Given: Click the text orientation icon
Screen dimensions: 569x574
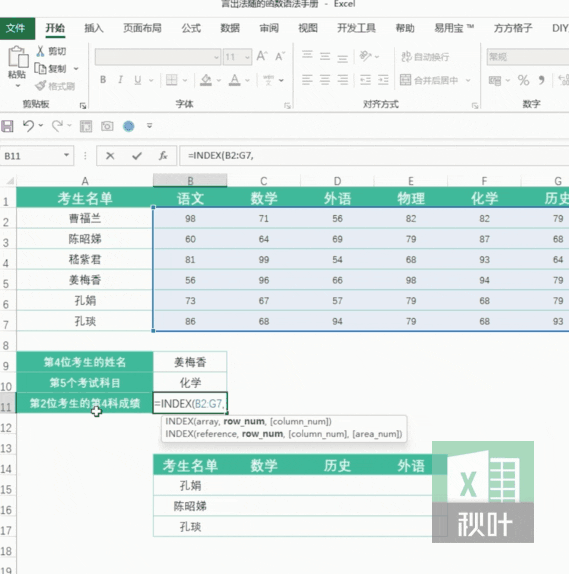Looking at the screenshot, I should [365, 56].
